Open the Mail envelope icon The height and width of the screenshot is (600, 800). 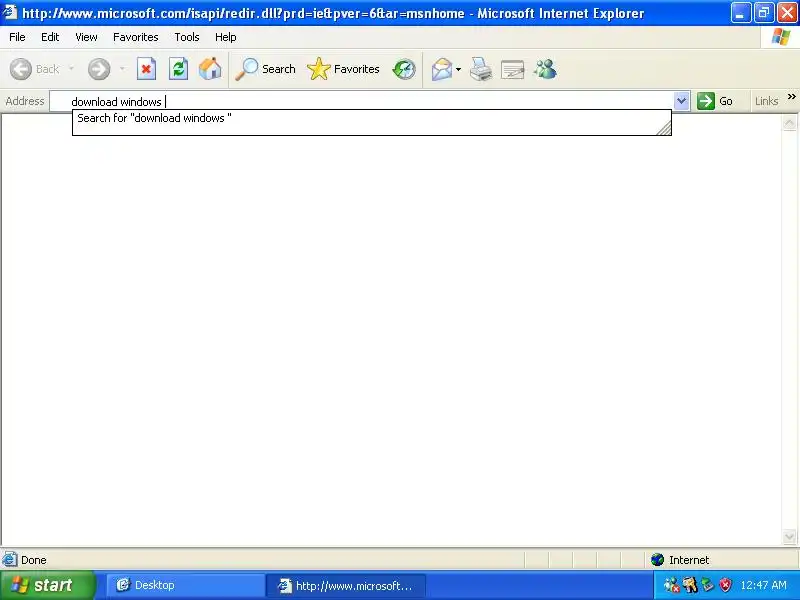point(442,69)
